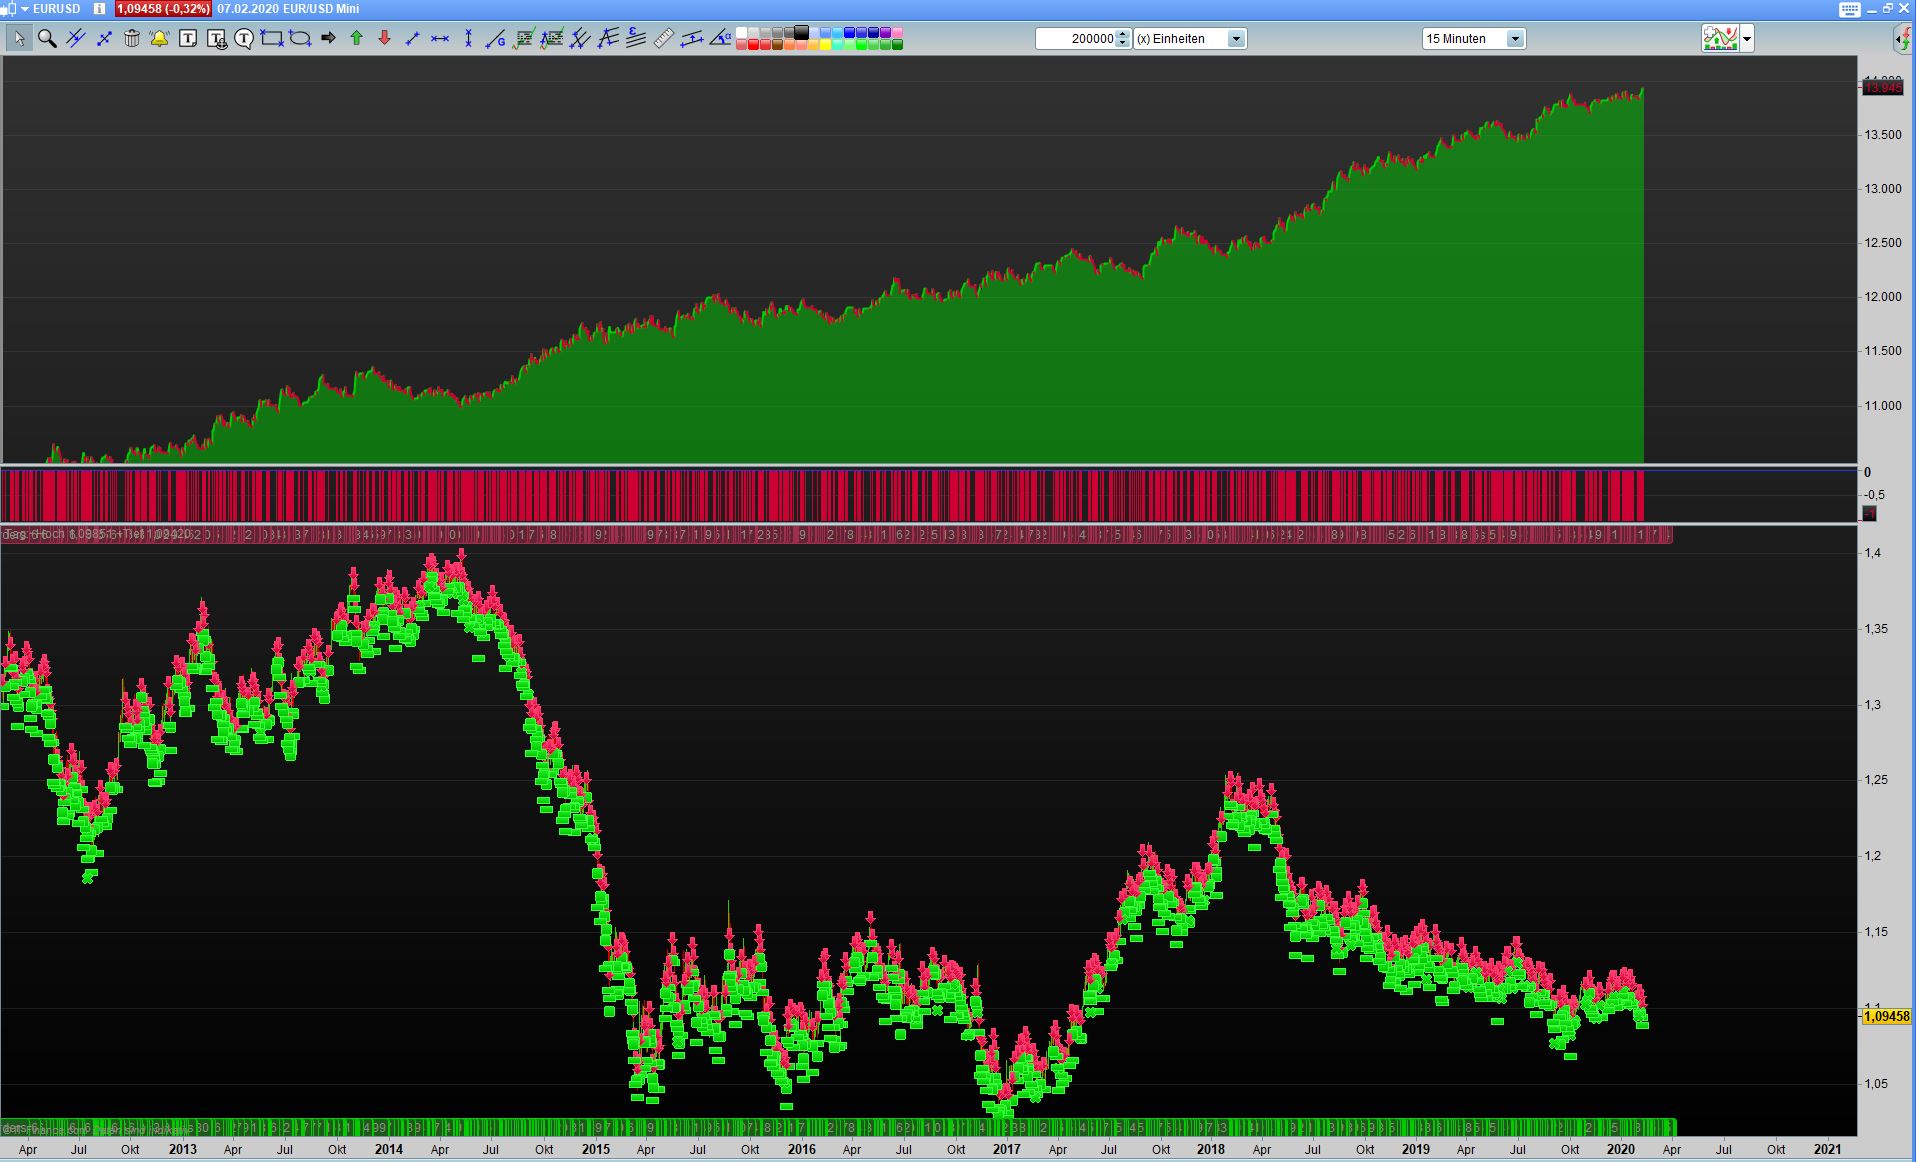
Task: Expand the arrow next to the indicator button
Action: (1747, 39)
